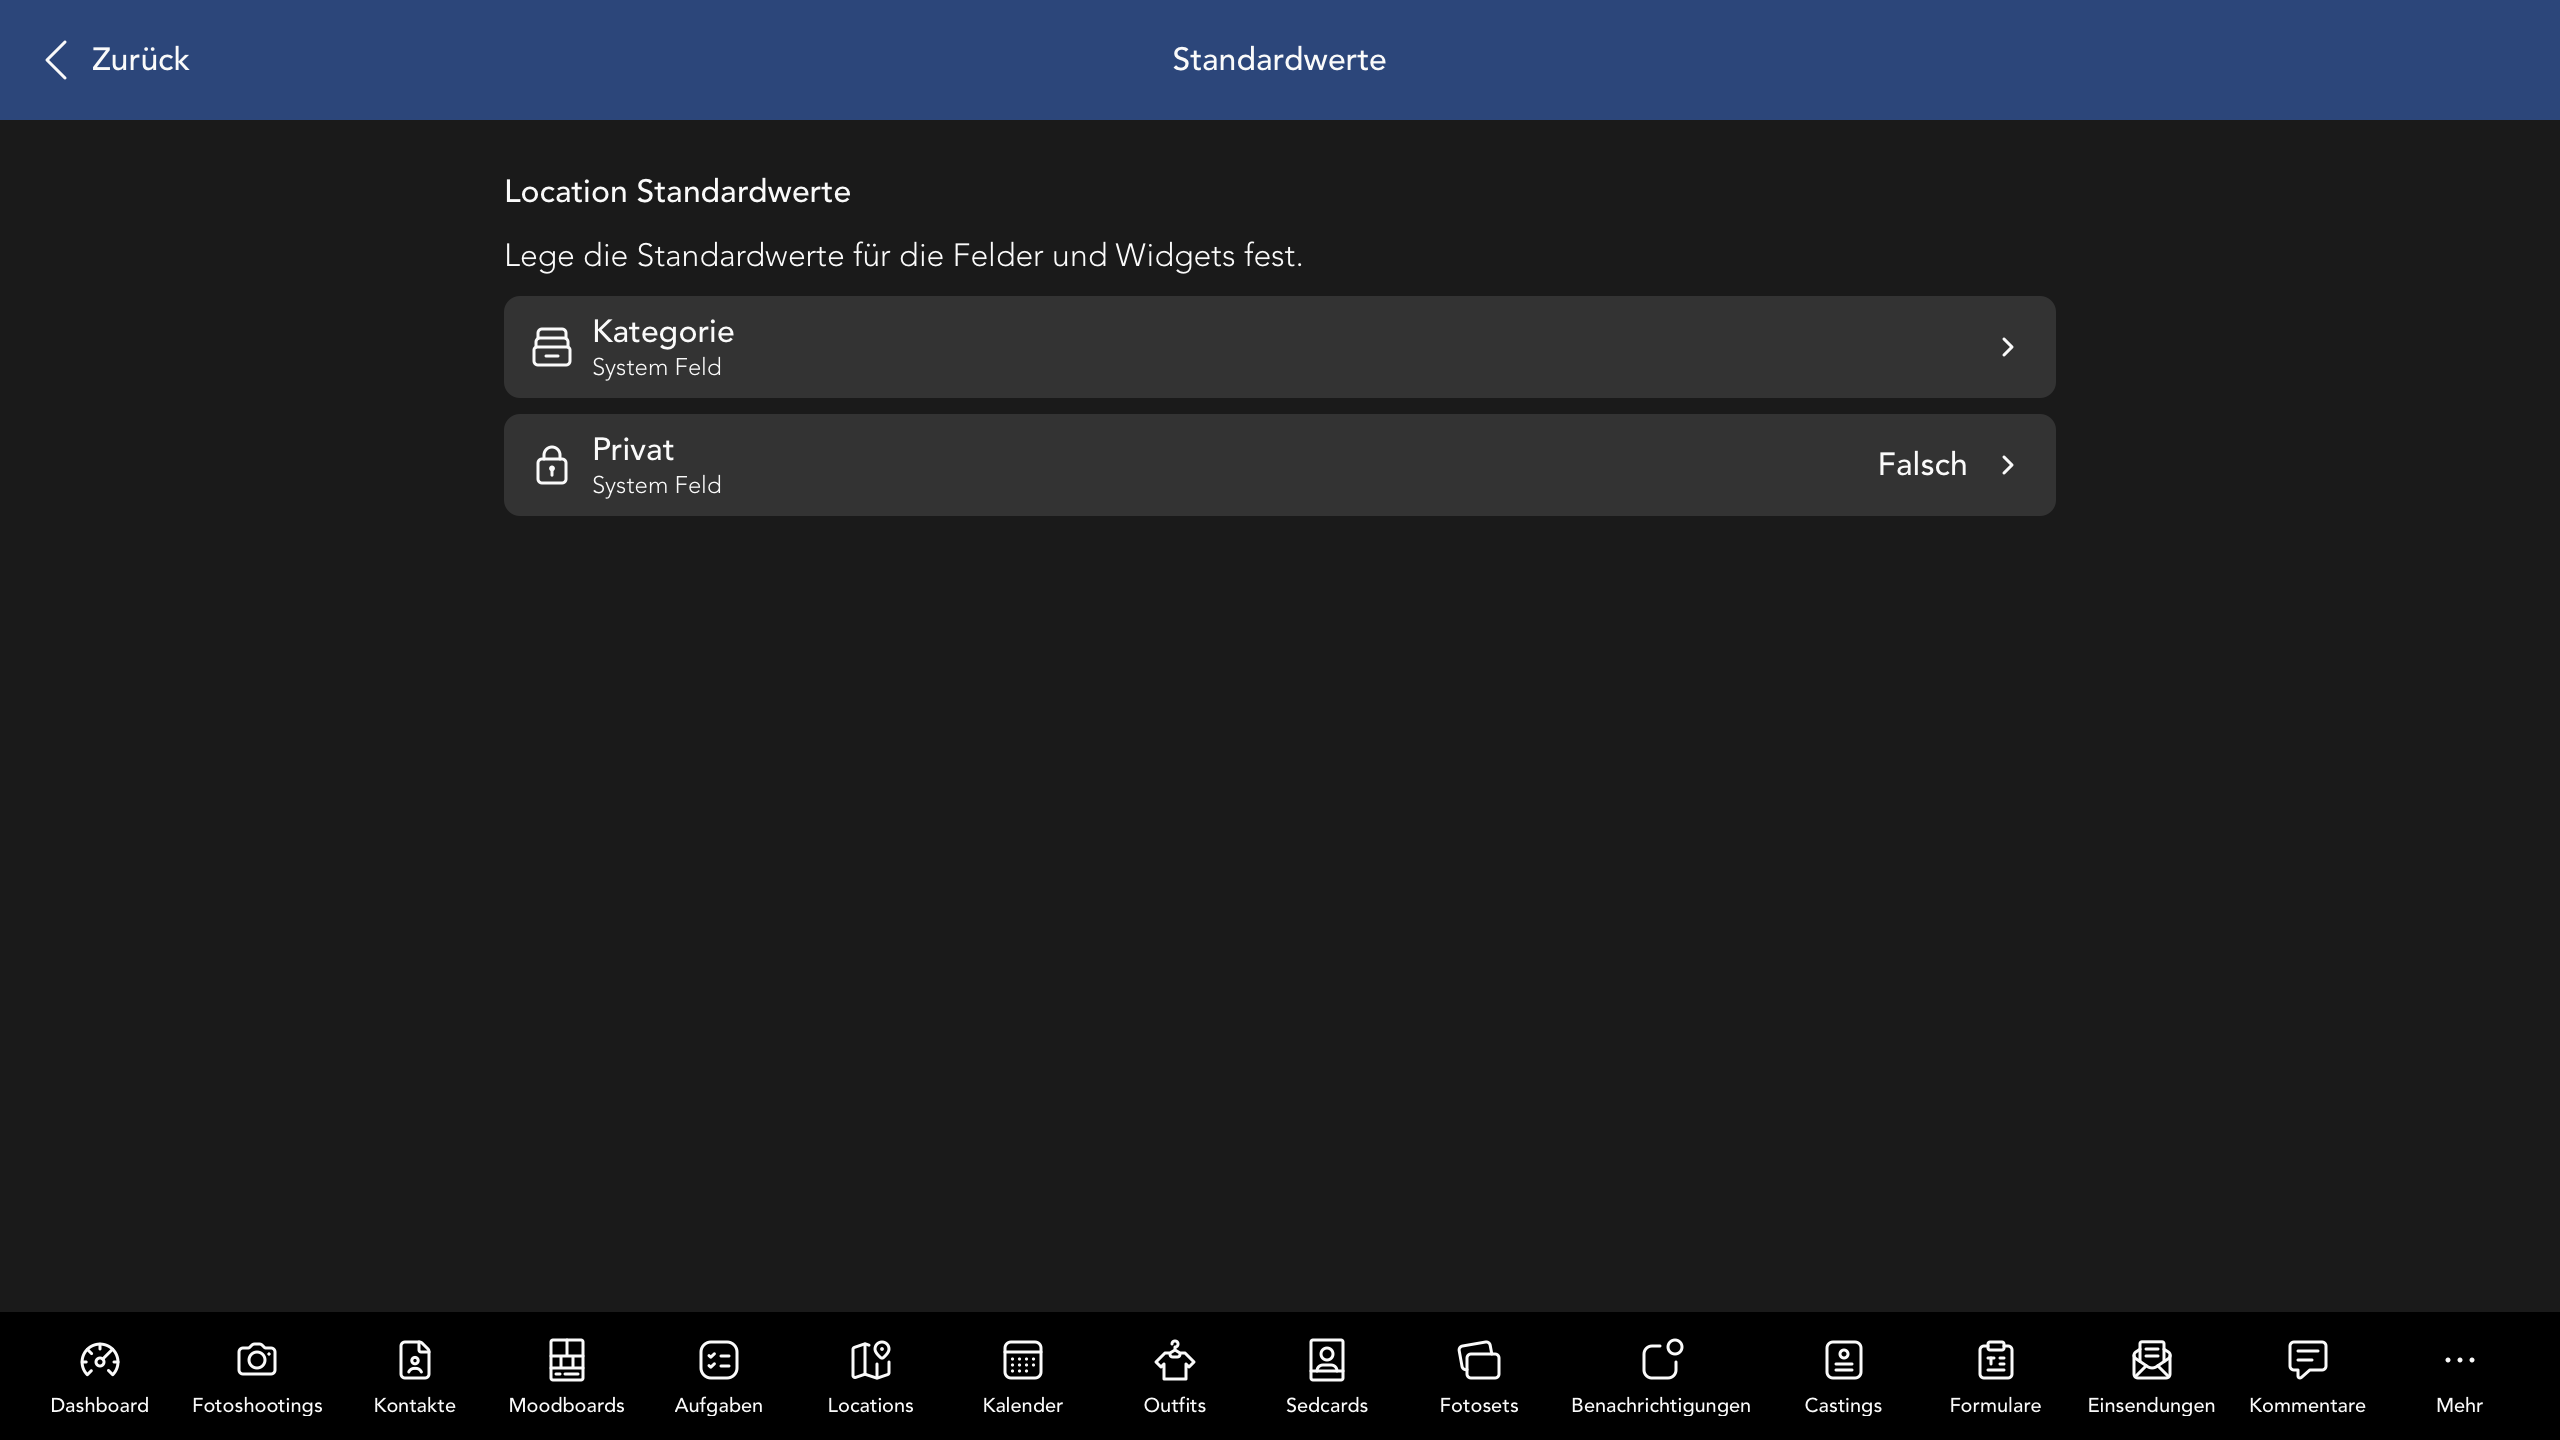This screenshot has width=2560, height=1440.
Task: Click the description text about Felder und Widgets
Action: click(903, 256)
